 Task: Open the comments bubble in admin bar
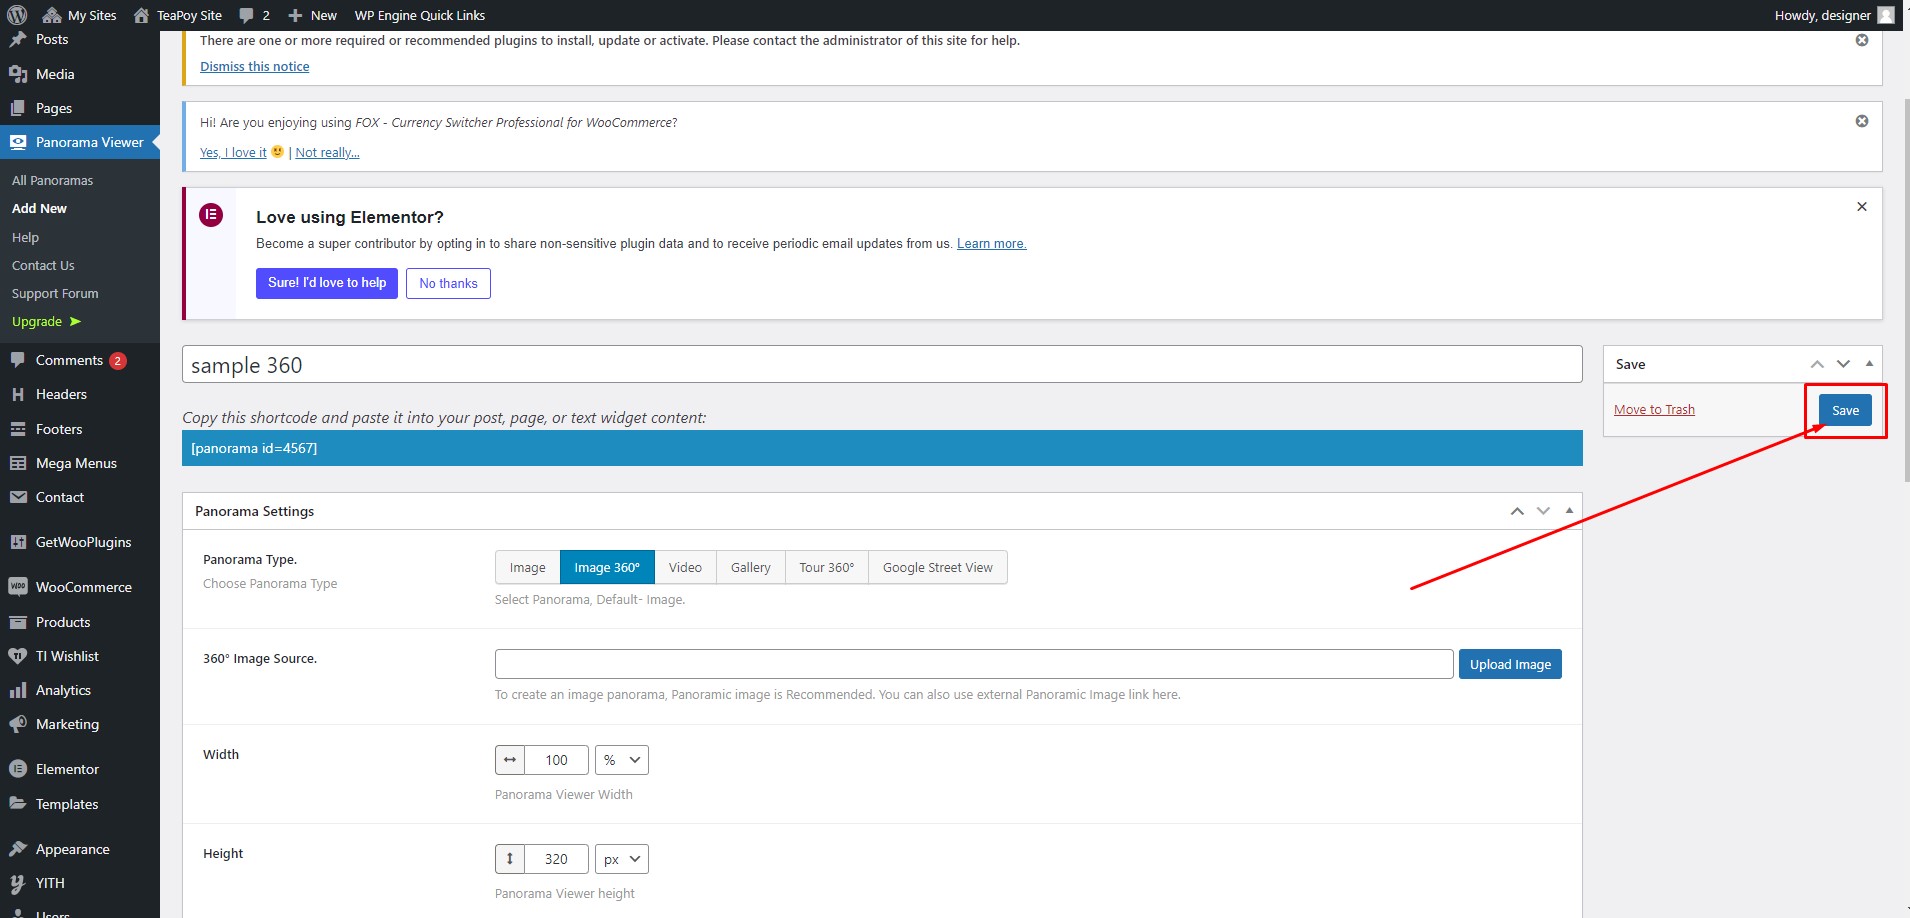pos(254,15)
